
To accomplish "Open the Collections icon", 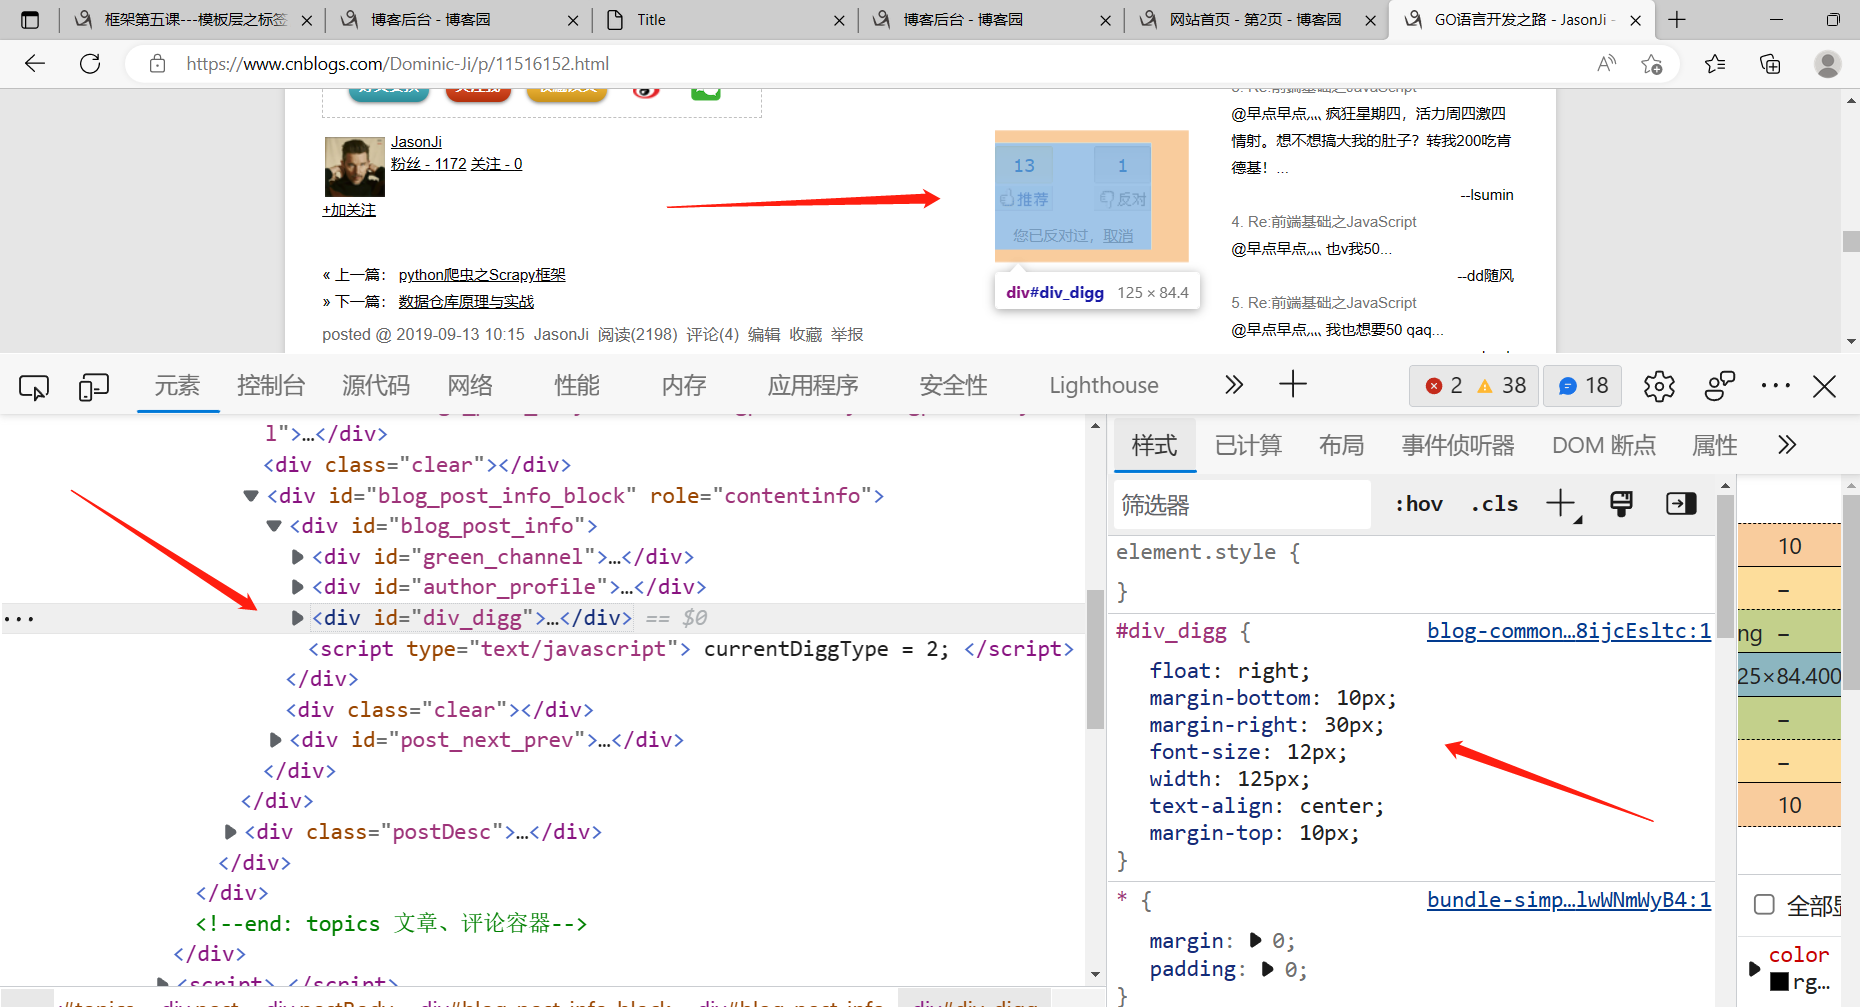I will pyautogui.click(x=1770, y=64).
